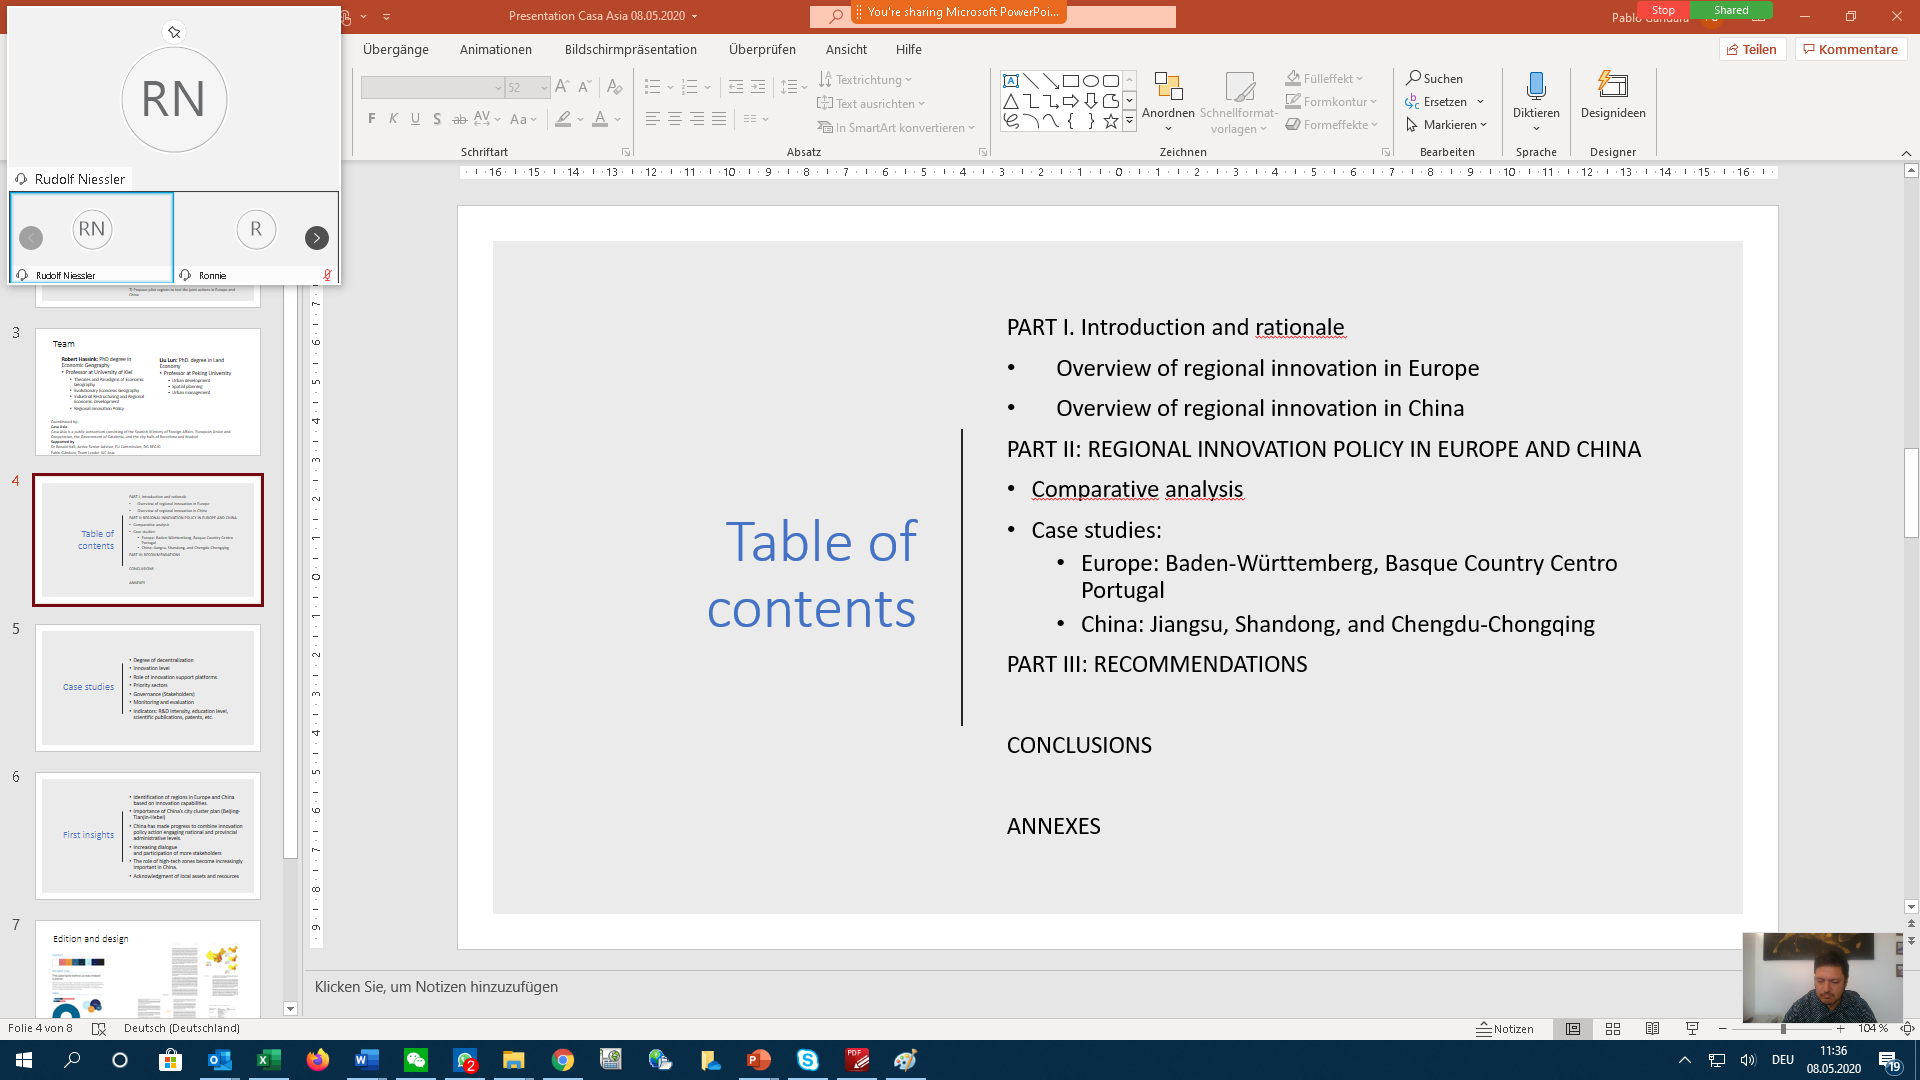Open the Animationen ribbon tab
The width and height of the screenshot is (1920, 1080).
pos(495,49)
